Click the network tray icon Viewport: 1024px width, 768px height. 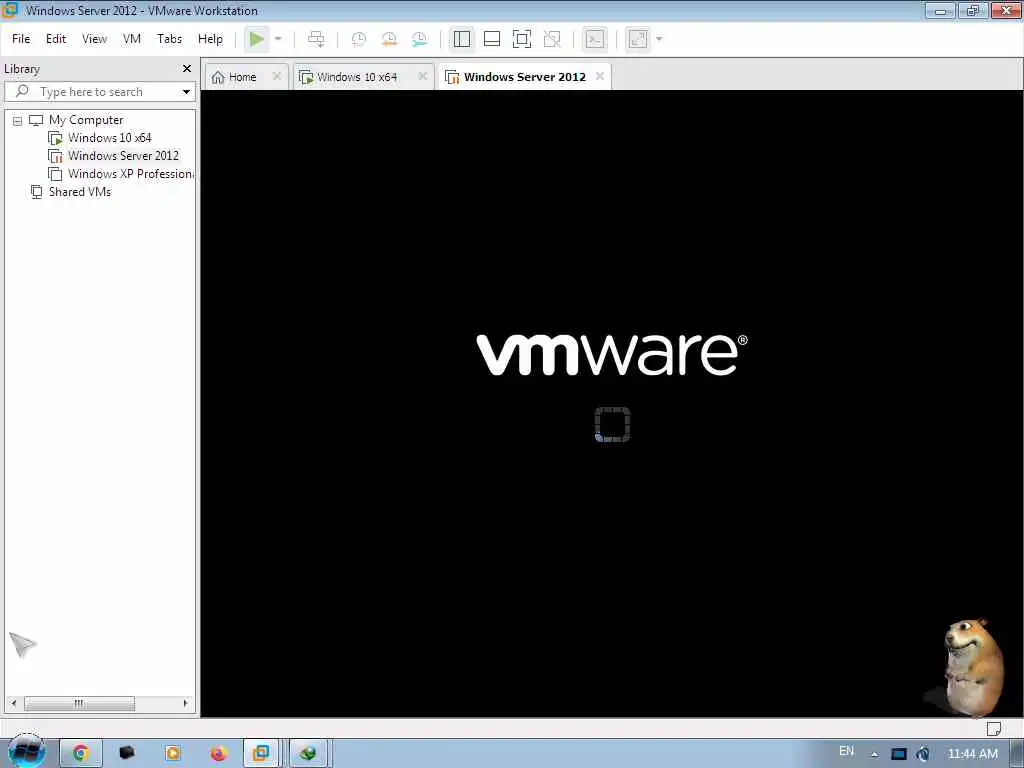click(x=899, y=754)
